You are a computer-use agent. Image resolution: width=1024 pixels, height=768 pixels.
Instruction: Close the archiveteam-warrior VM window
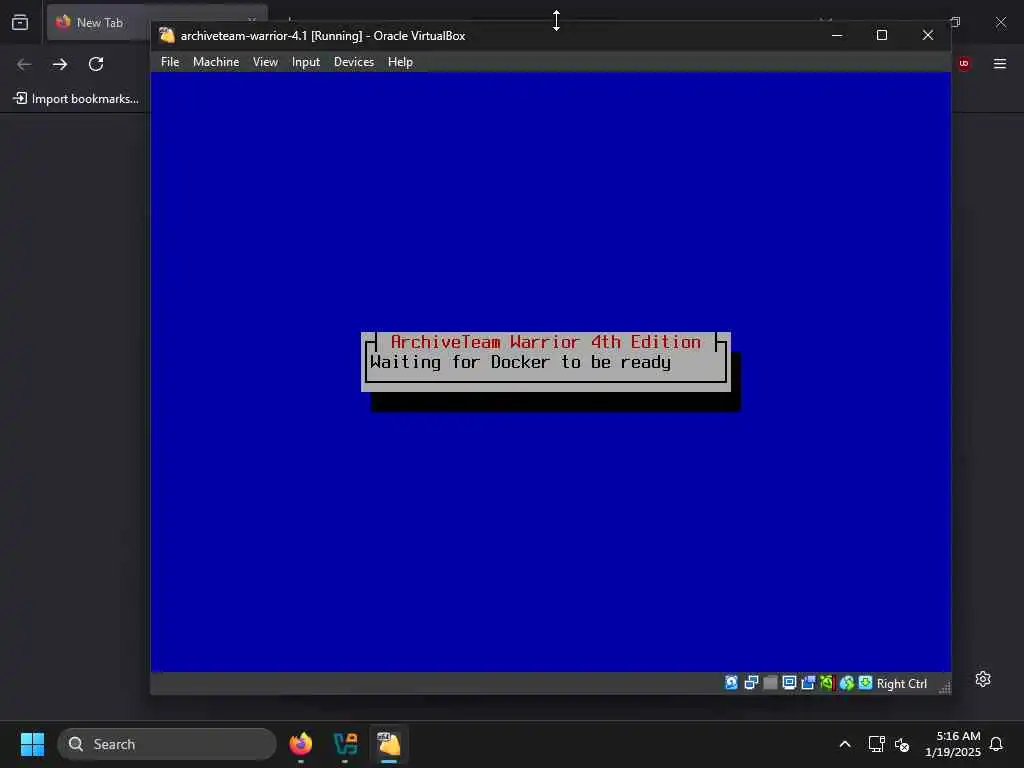tap(927, 35)
